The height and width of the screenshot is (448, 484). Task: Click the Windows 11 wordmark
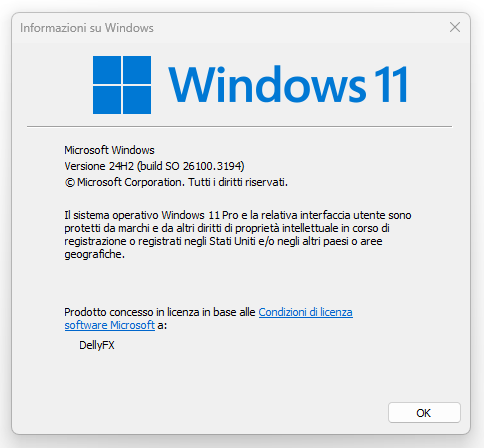pyautogui.click(x=288, y=84)
